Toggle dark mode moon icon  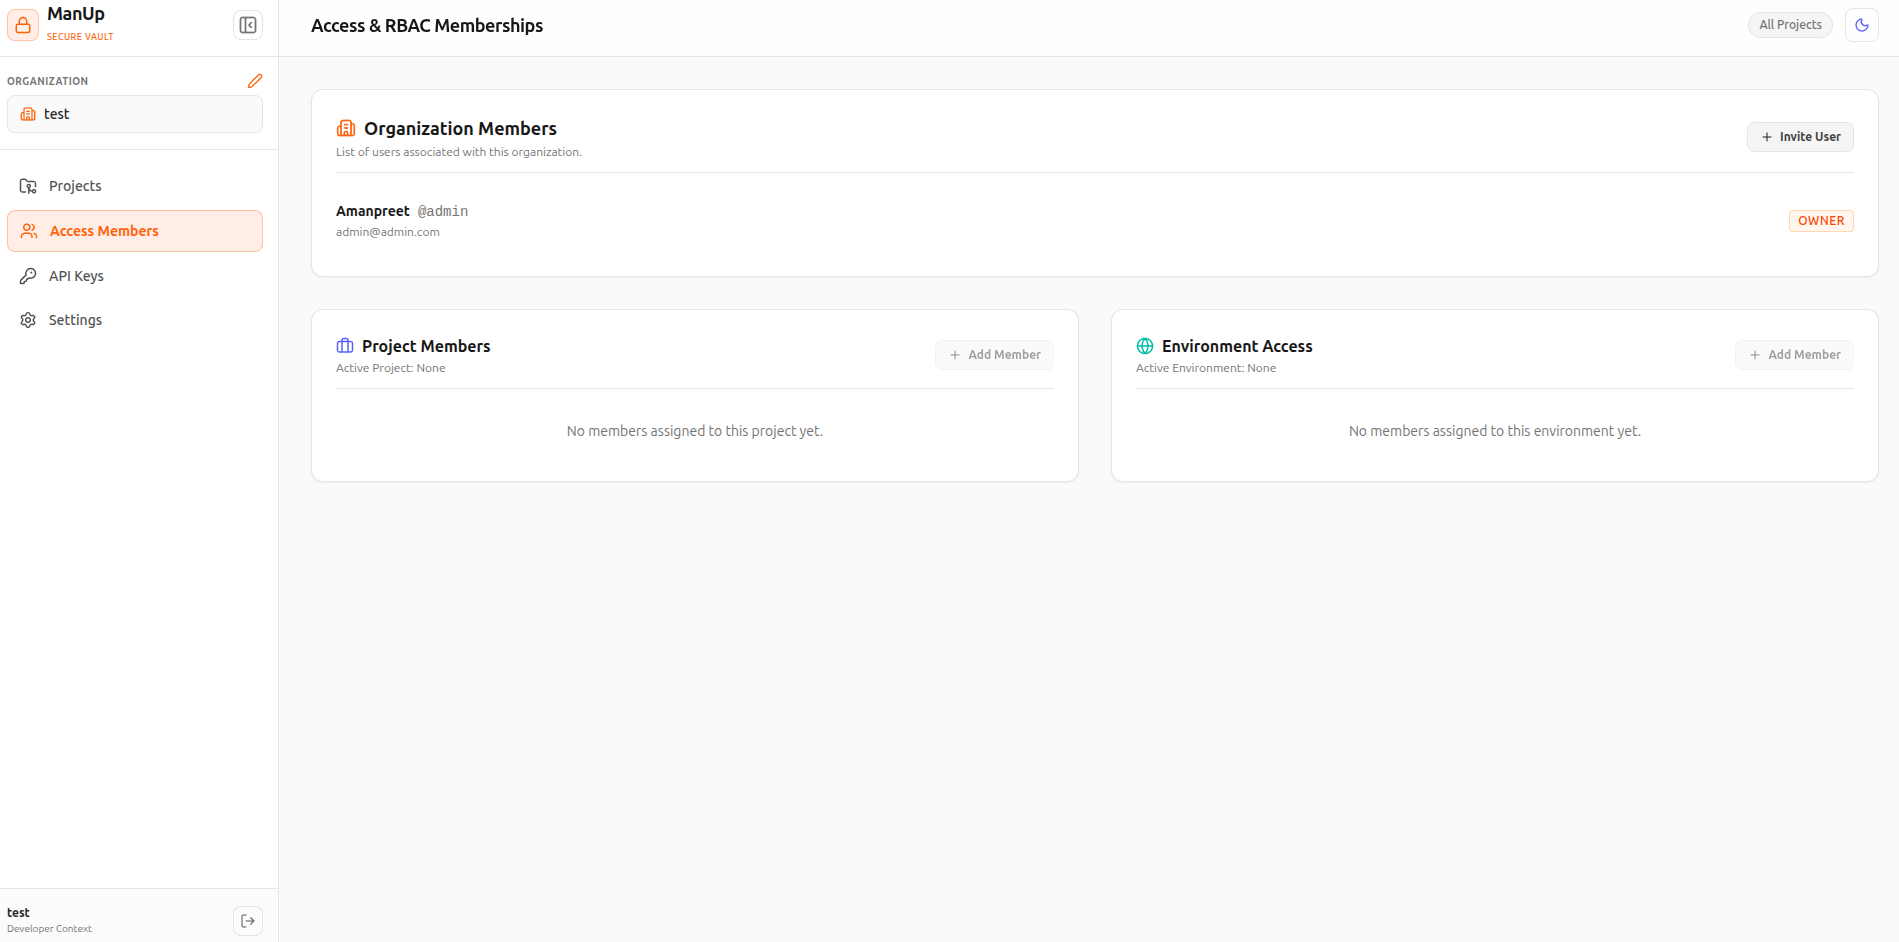pyautogui.click(x=1862, y=25)
